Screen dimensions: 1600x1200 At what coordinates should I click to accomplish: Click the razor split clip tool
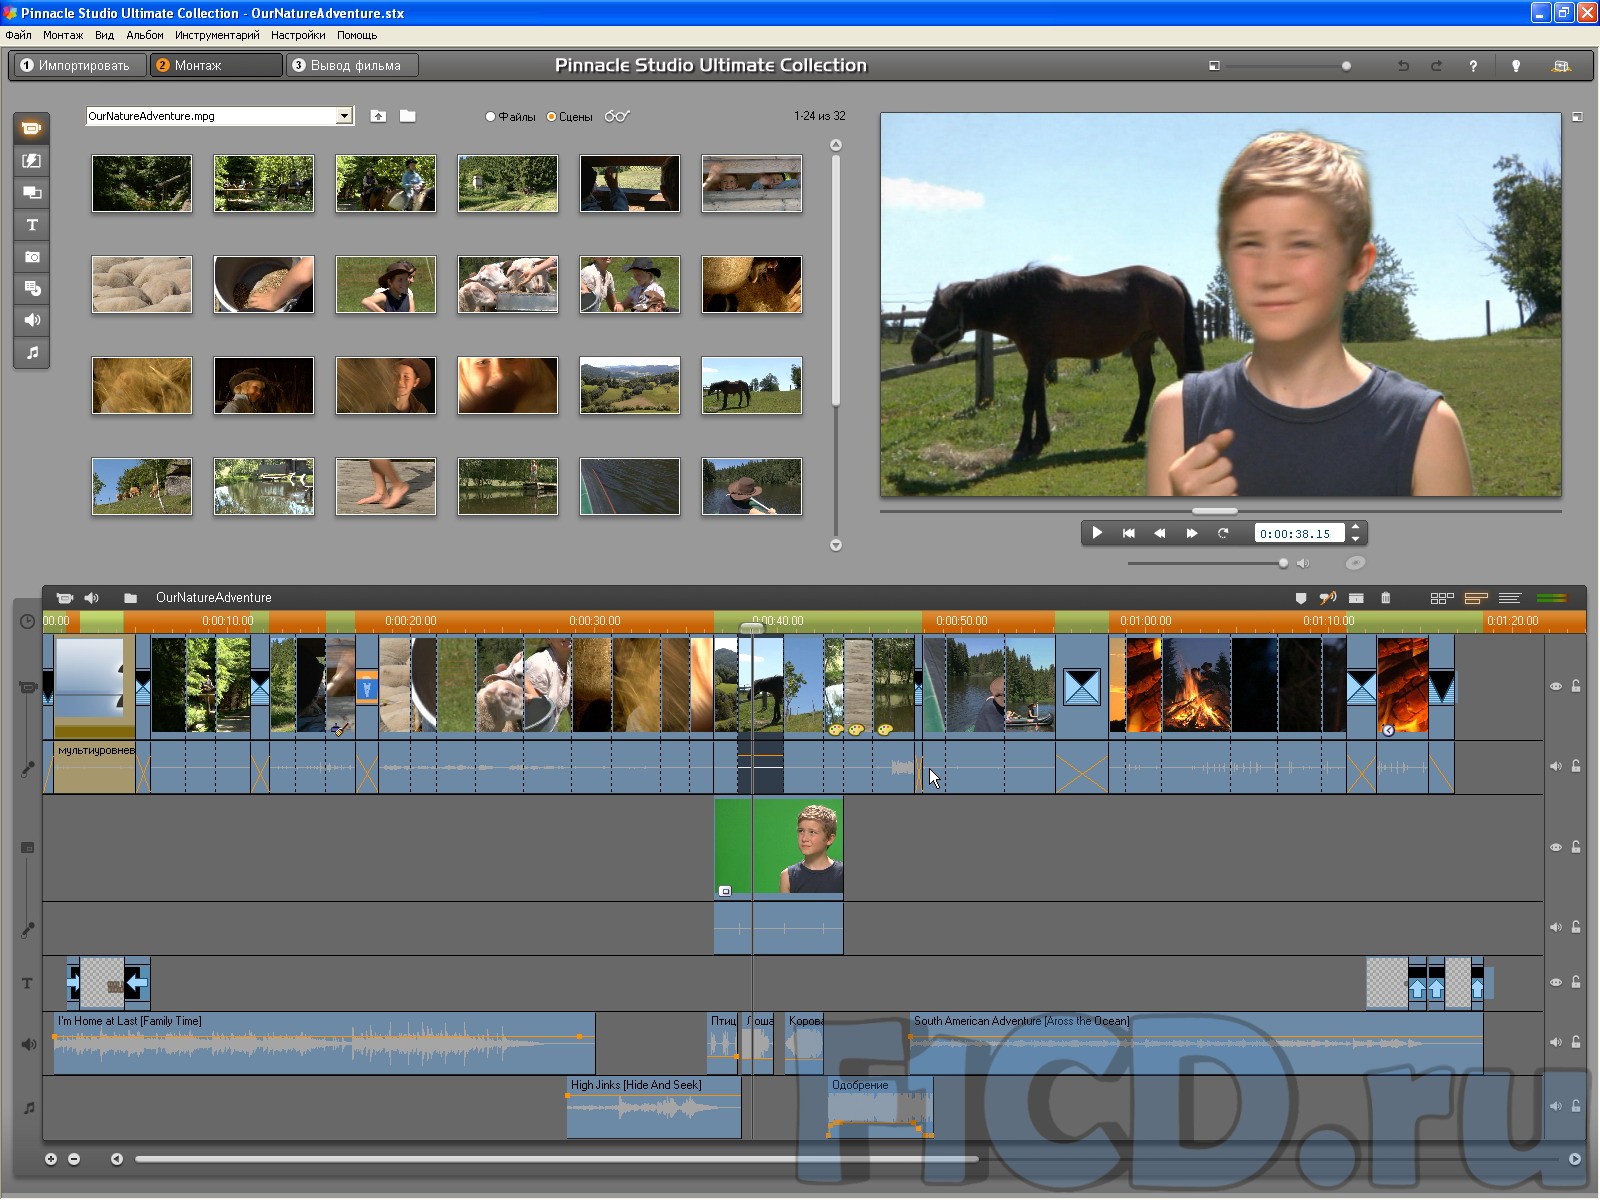tap(1356, 598)
